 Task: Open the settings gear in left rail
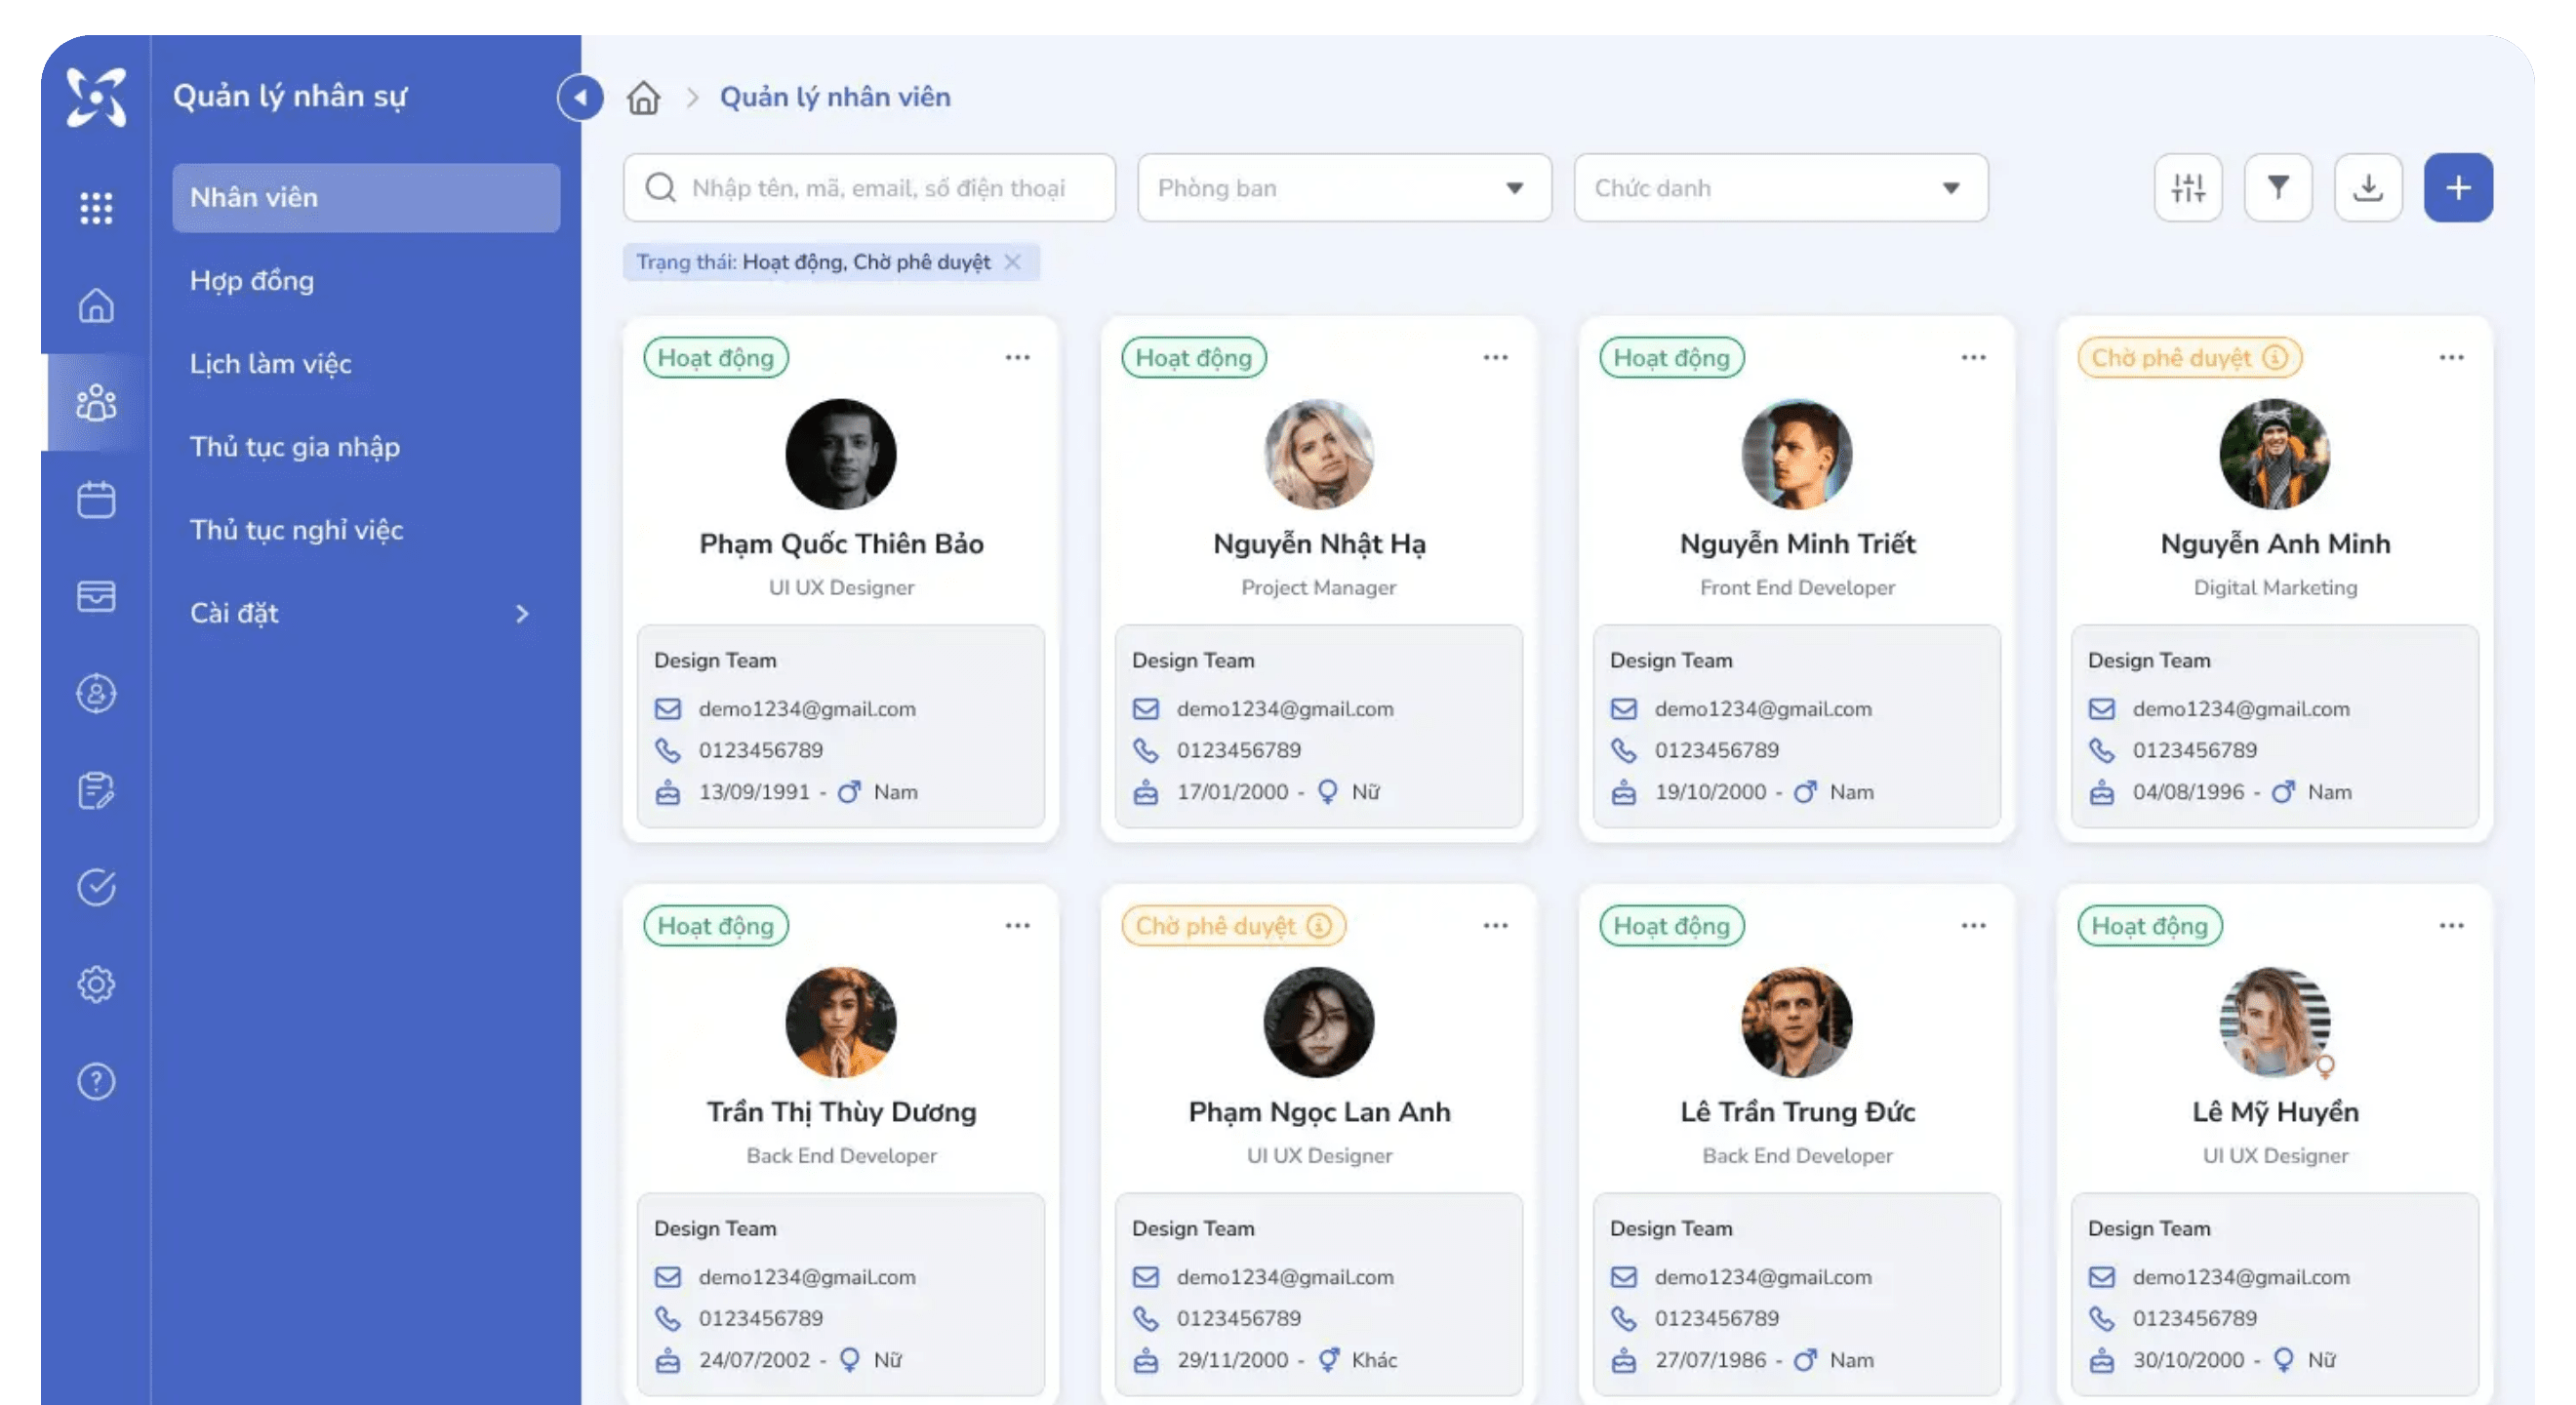click(x=96, y=984)
